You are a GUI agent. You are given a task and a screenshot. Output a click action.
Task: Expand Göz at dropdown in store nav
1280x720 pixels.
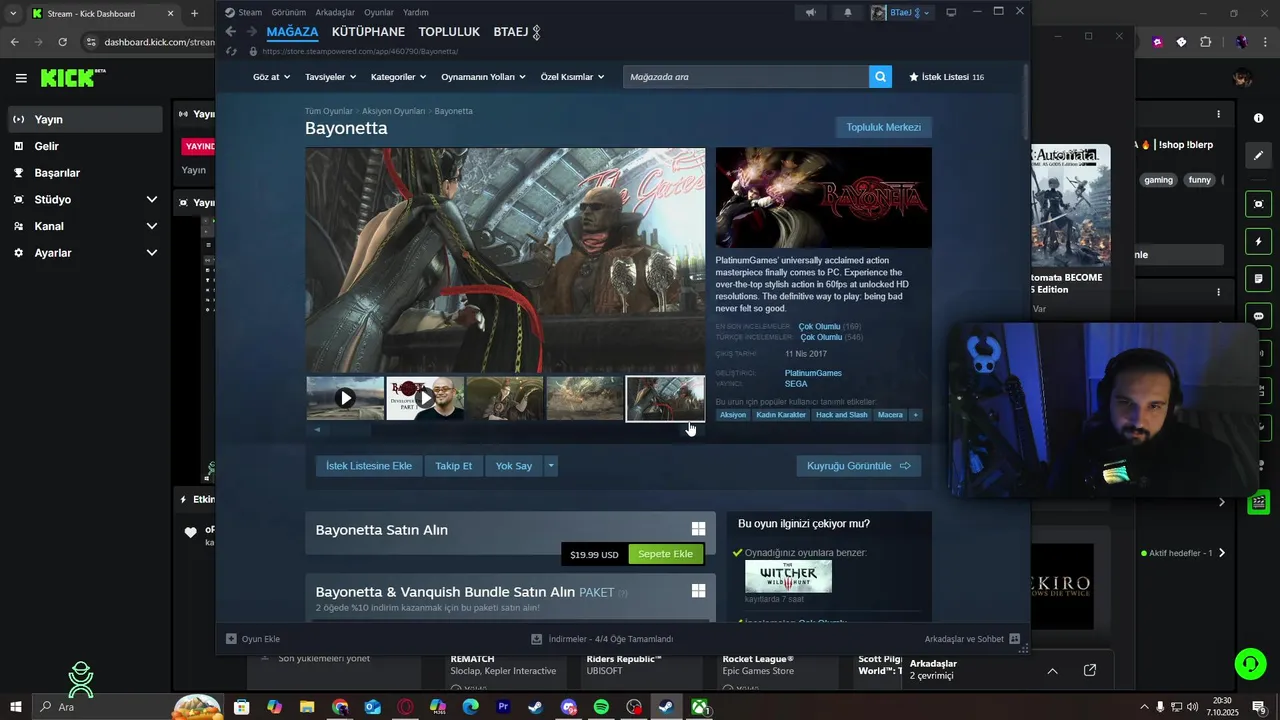[x=271, y=77]
